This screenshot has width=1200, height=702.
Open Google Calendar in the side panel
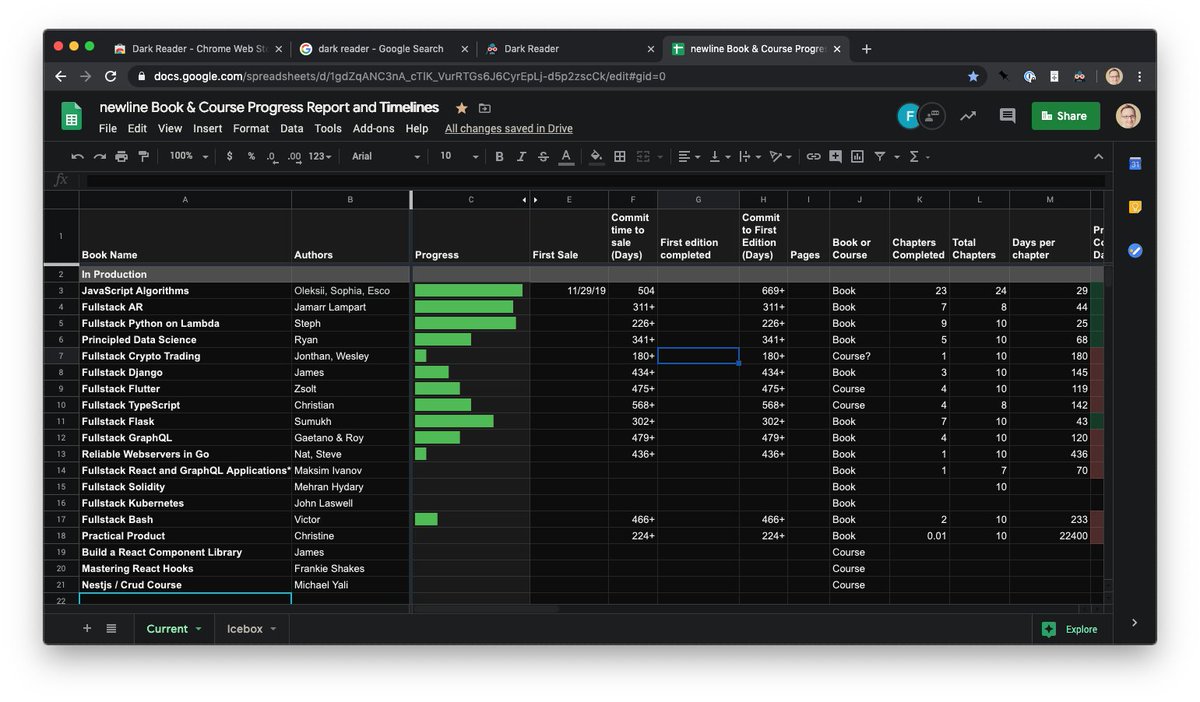[x=1135, y=164]
